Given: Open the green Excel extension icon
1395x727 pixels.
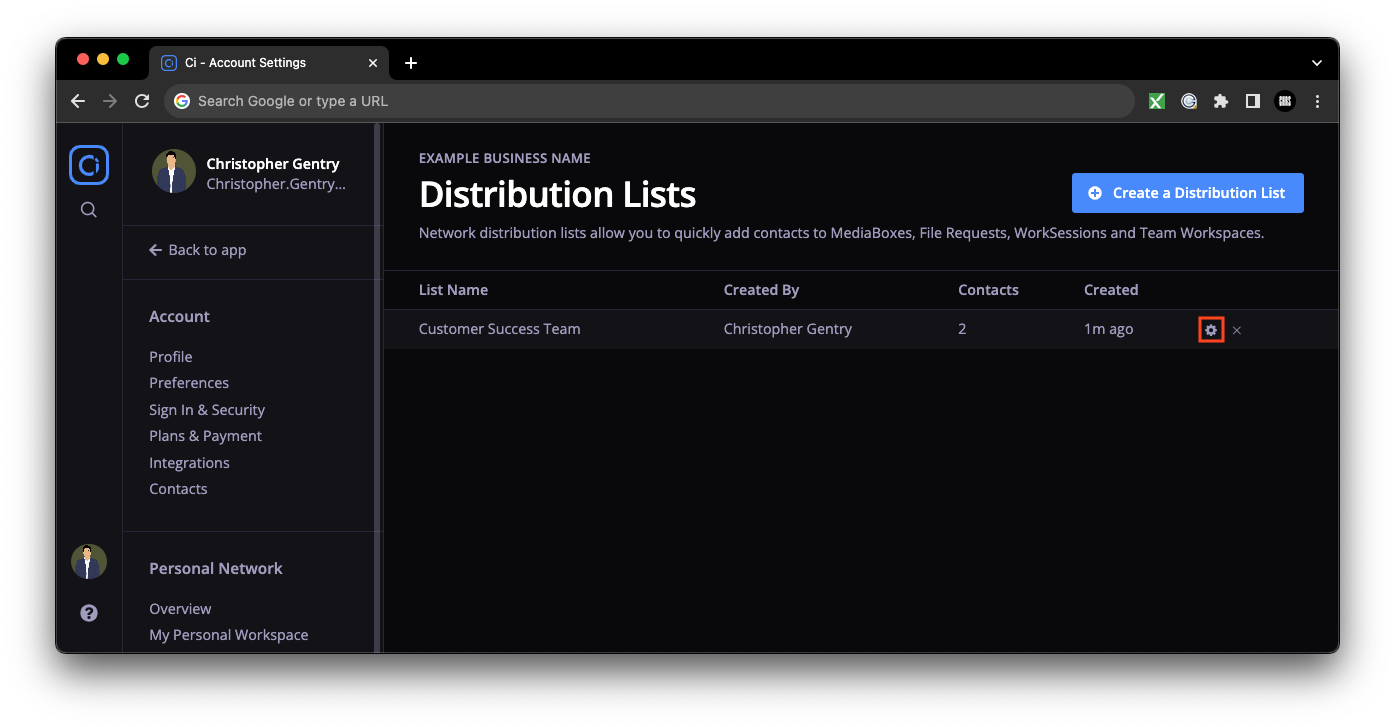Looking at the screenshot, I should point(1157,101).
